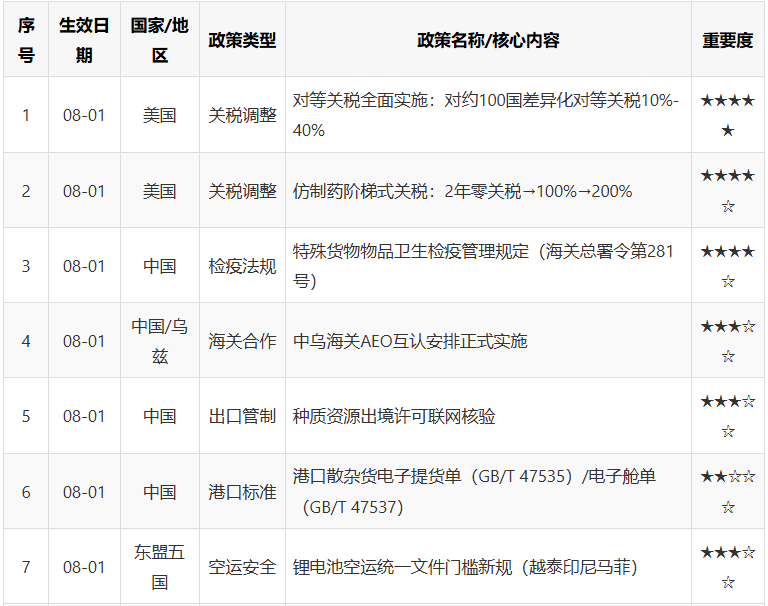Click the star rating for 海关合作 row
The width and height of the screenshot is (768, 606).
pos(728,340)
